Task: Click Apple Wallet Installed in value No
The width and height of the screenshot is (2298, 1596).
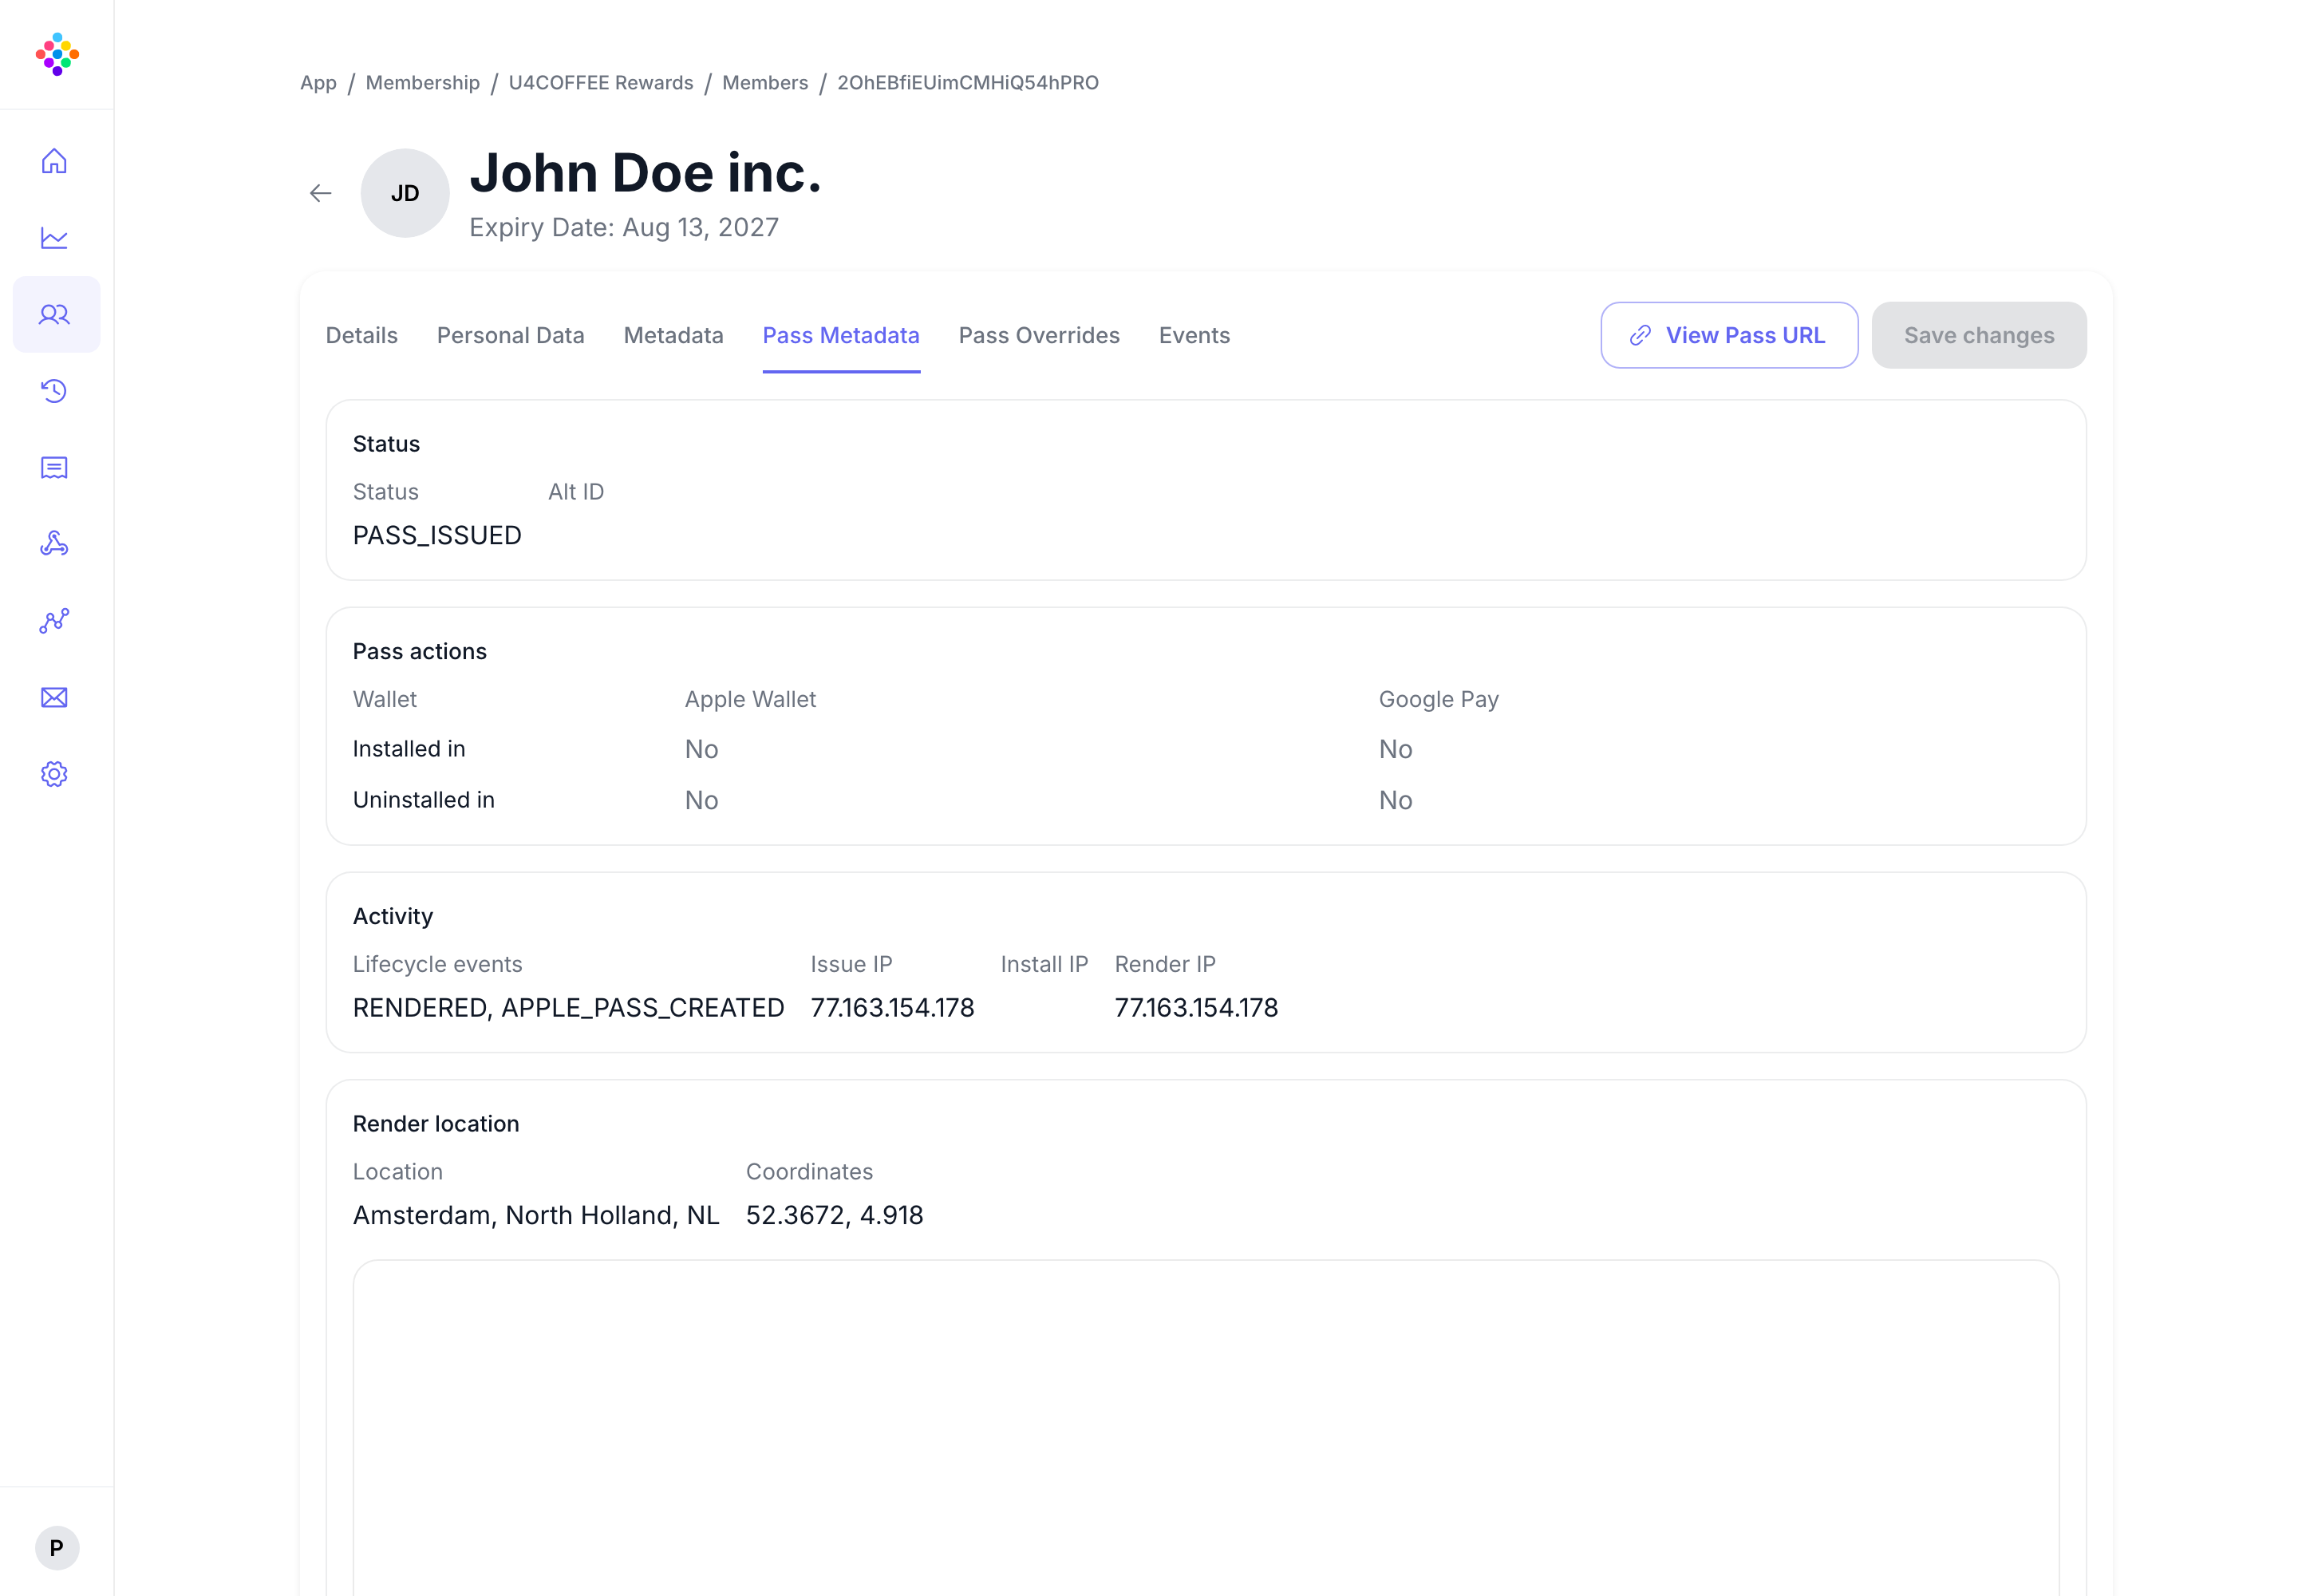Action: (x=701, y=749)
